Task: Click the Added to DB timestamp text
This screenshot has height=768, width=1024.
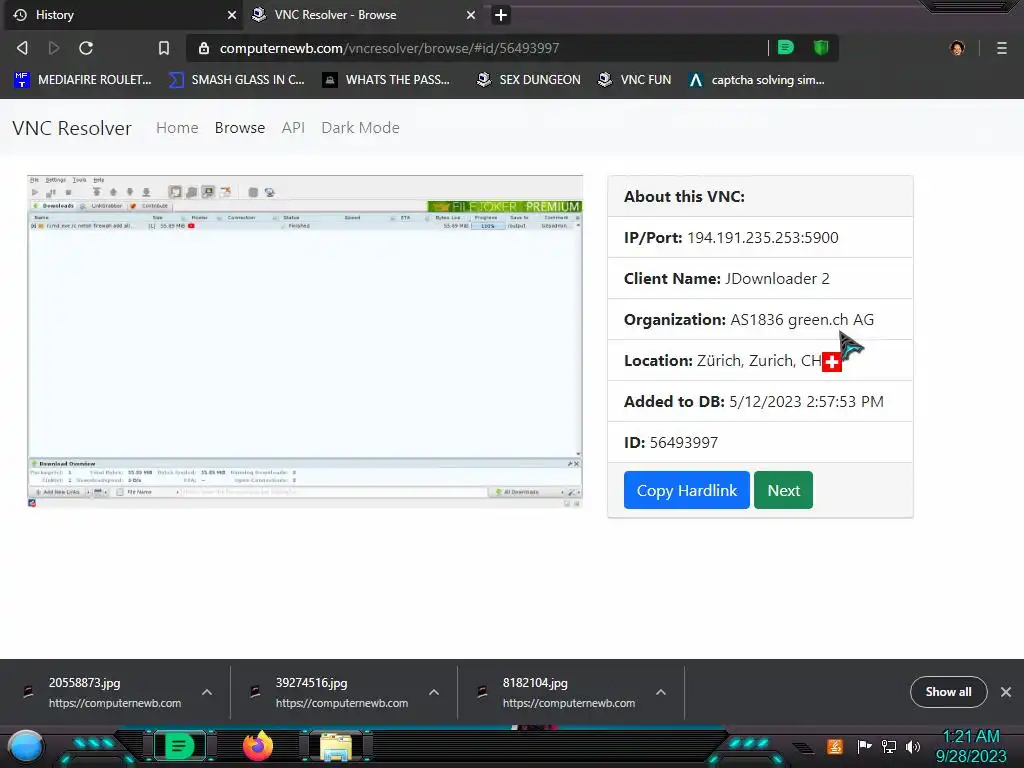Action: tap(754, 402)
